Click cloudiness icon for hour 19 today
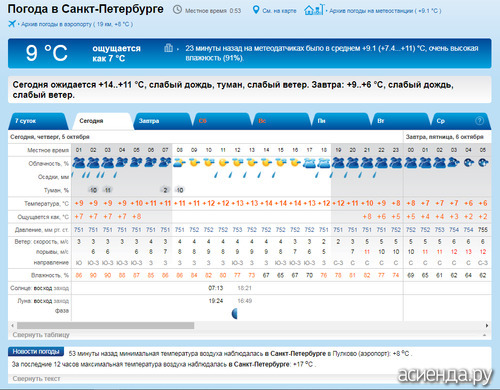Screen dimensions: 500x390 pos(338,163)
